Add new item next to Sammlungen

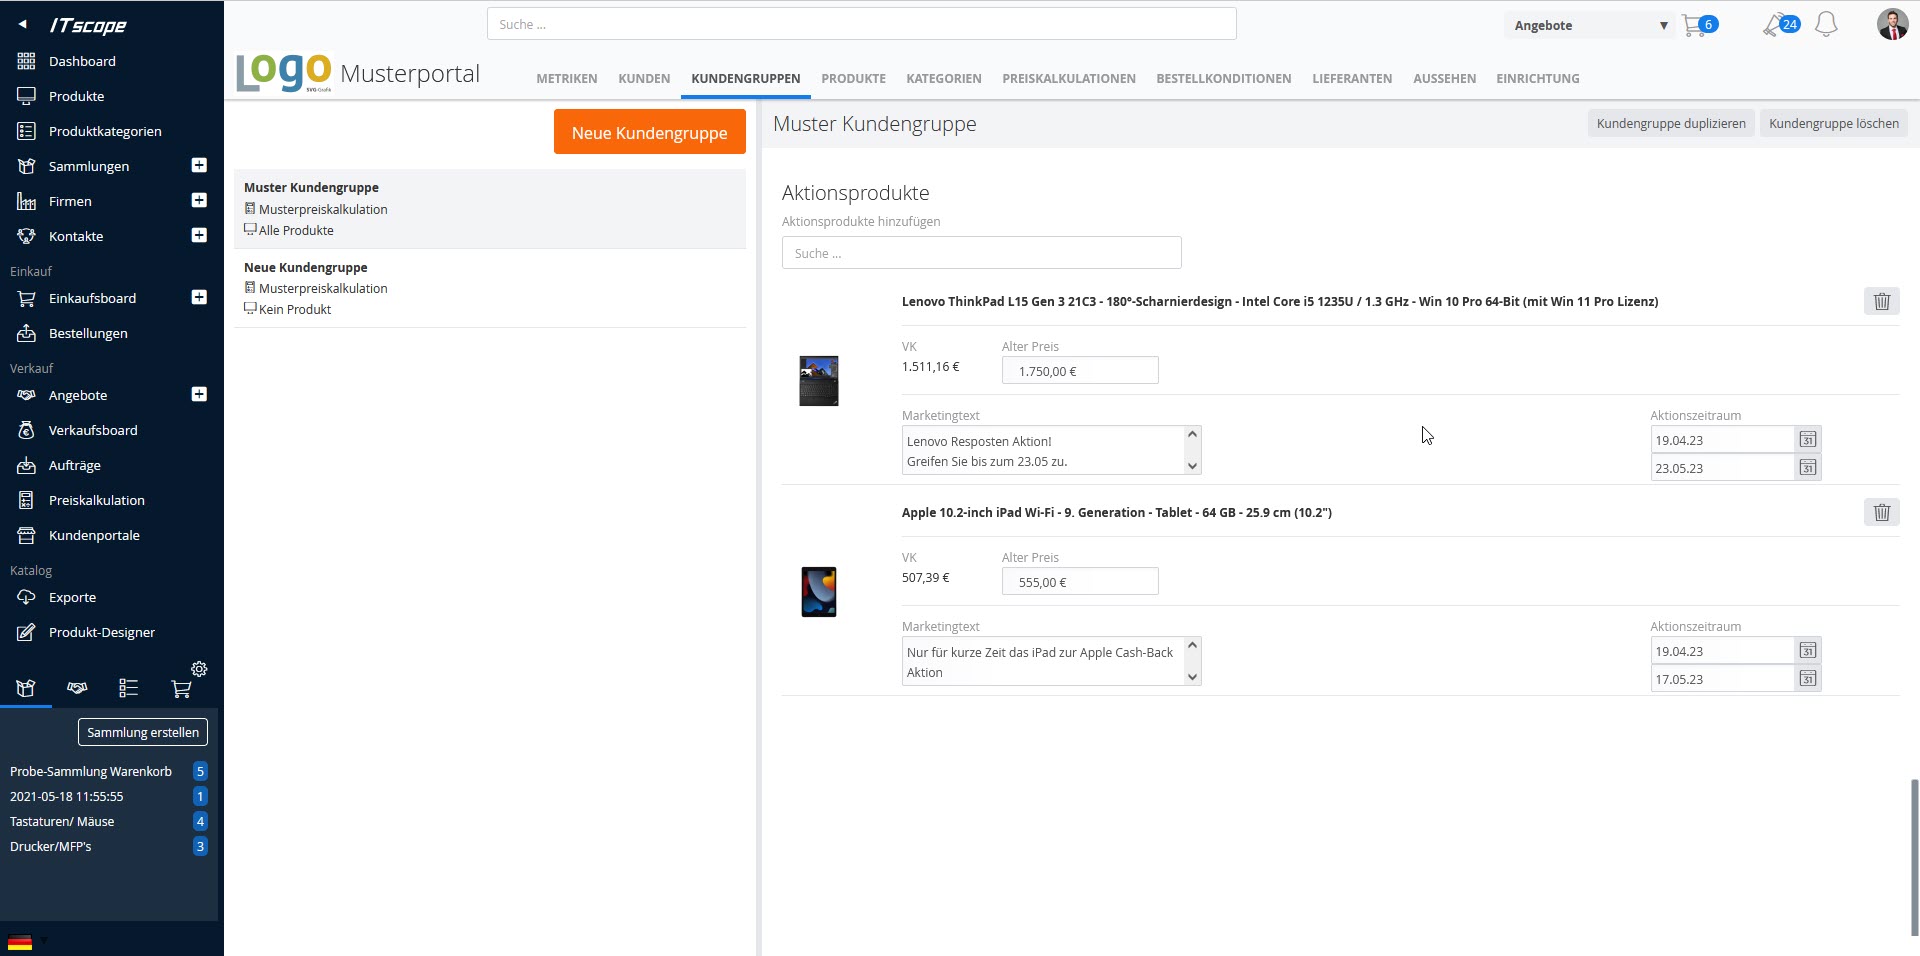click(199, 165)
